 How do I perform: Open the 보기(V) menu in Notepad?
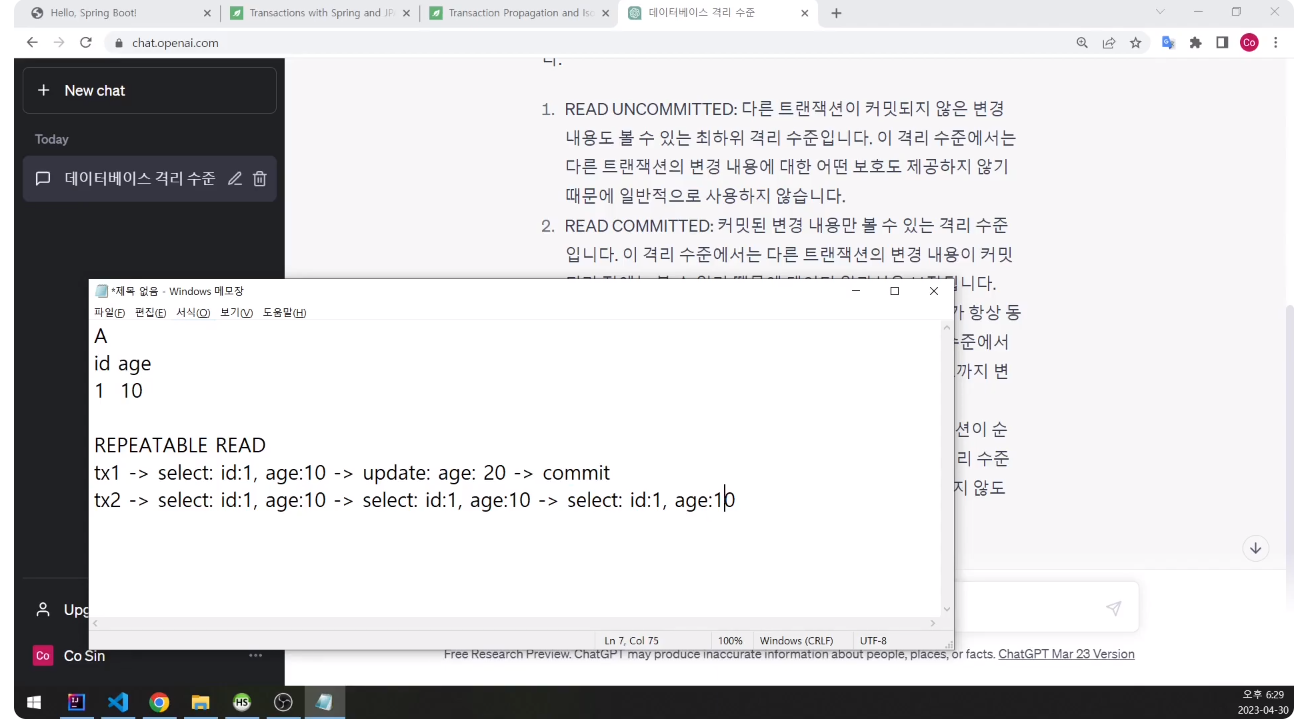pos(237,313)
